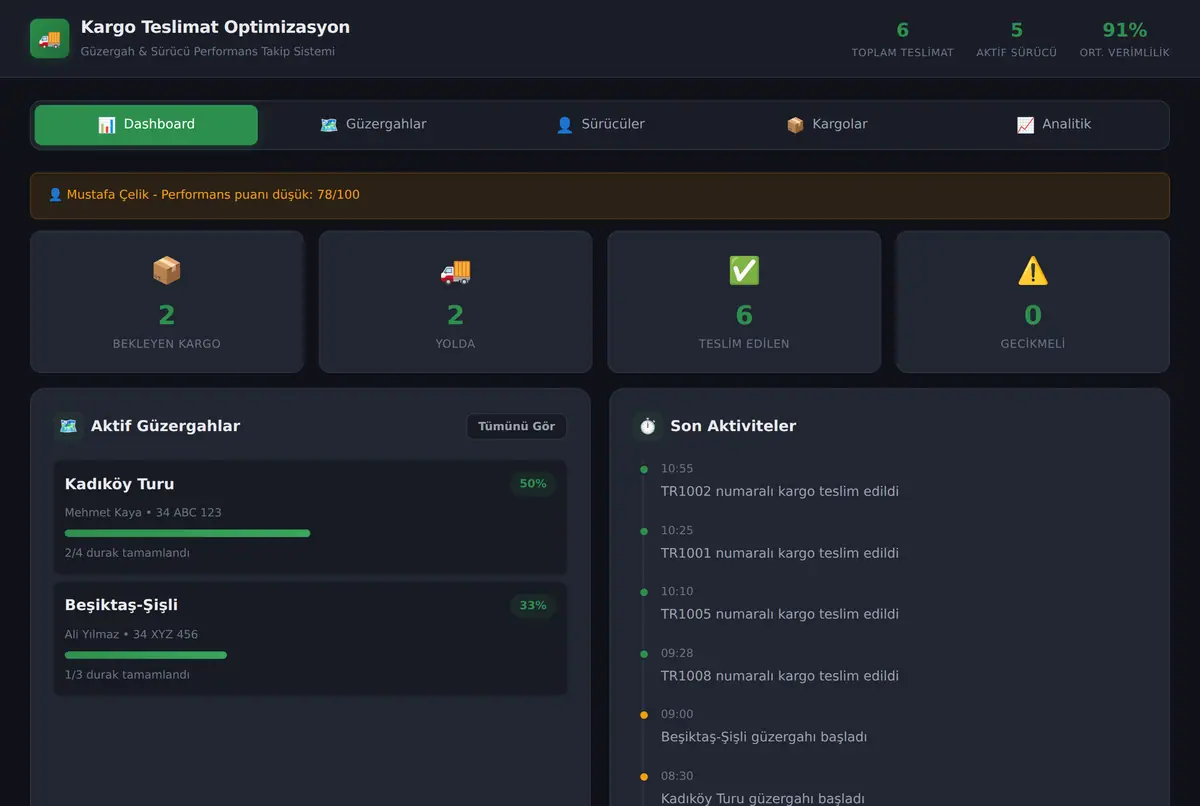
Task: Click the Beşiktaş-Şişli progress bar
Action: tap(310, 655)
